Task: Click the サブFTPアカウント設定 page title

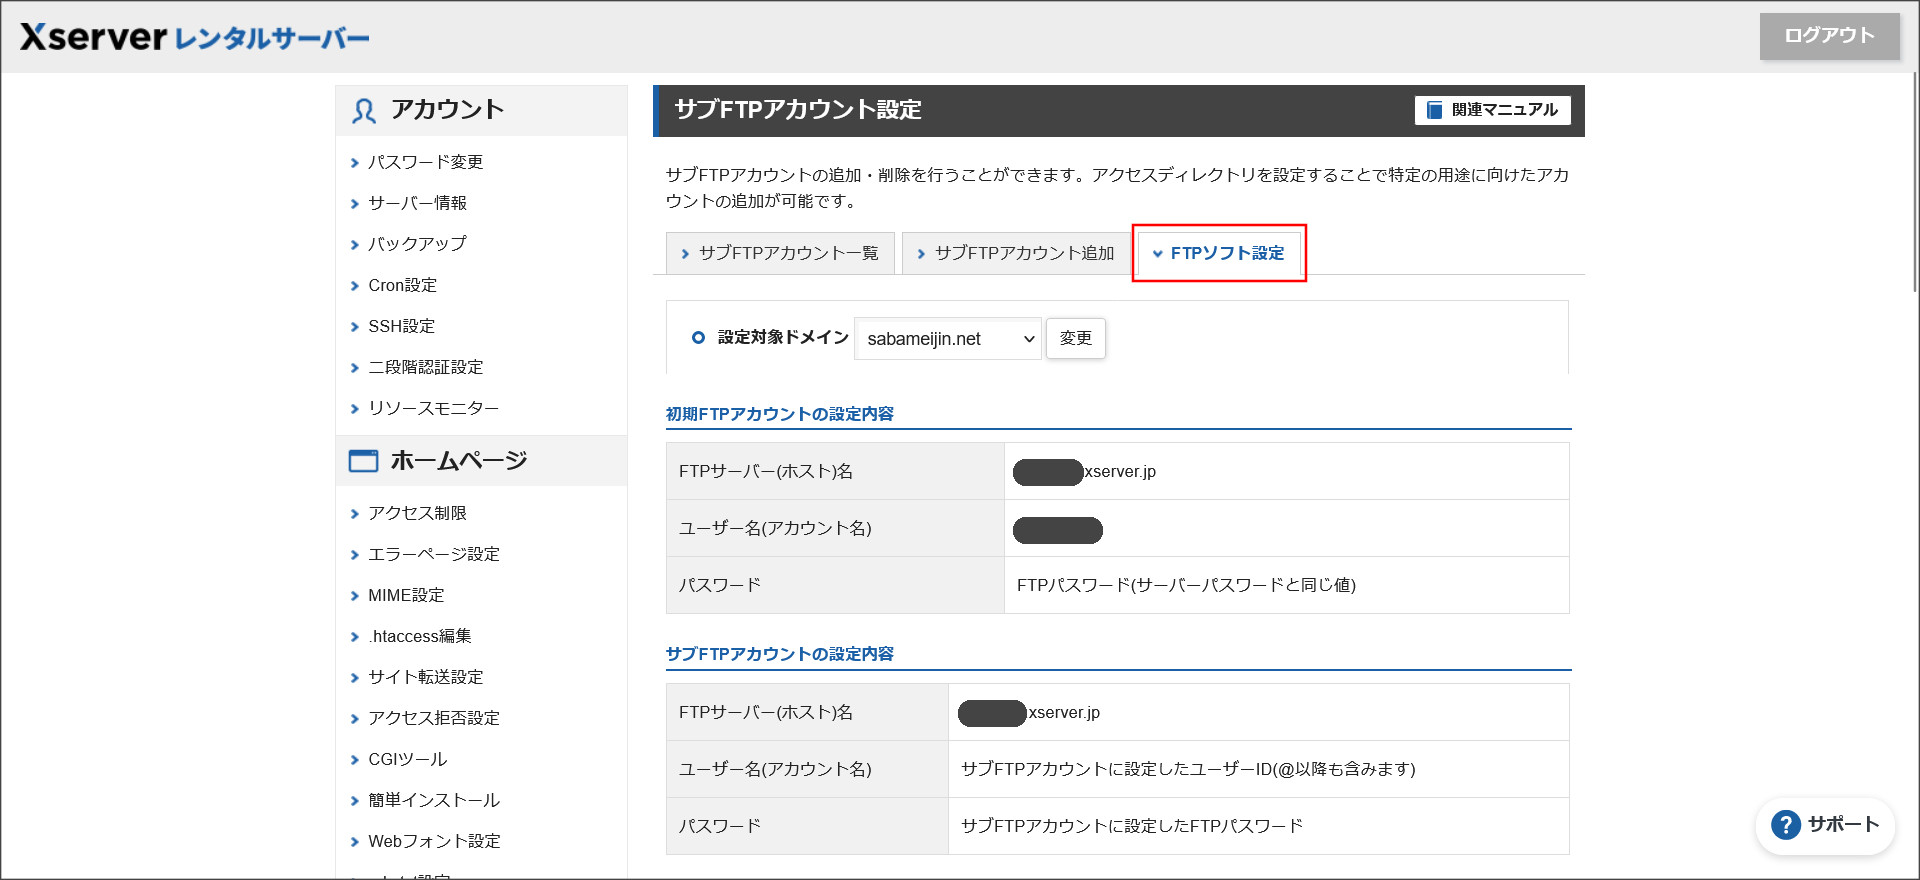Action: pos(798,110)
